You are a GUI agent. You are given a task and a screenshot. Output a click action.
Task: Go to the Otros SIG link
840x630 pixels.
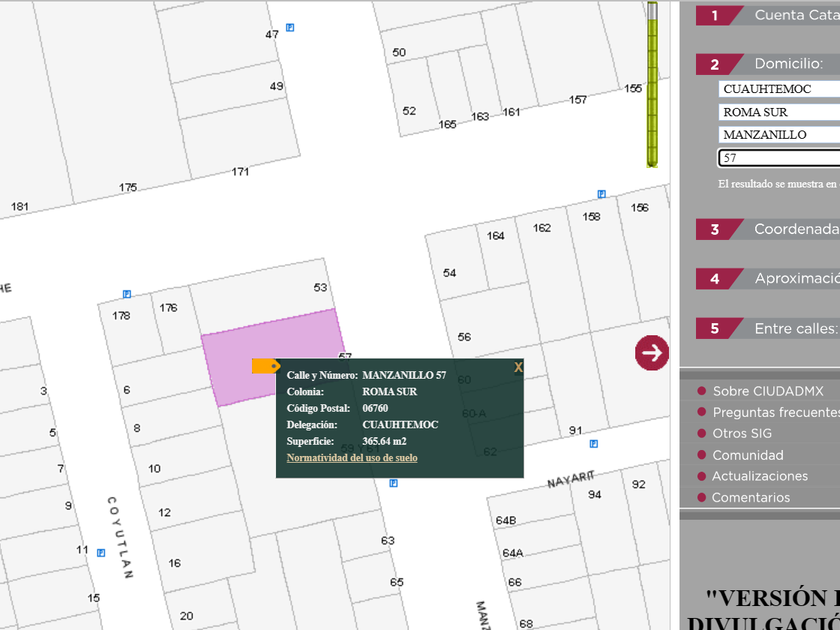point(741,434)
